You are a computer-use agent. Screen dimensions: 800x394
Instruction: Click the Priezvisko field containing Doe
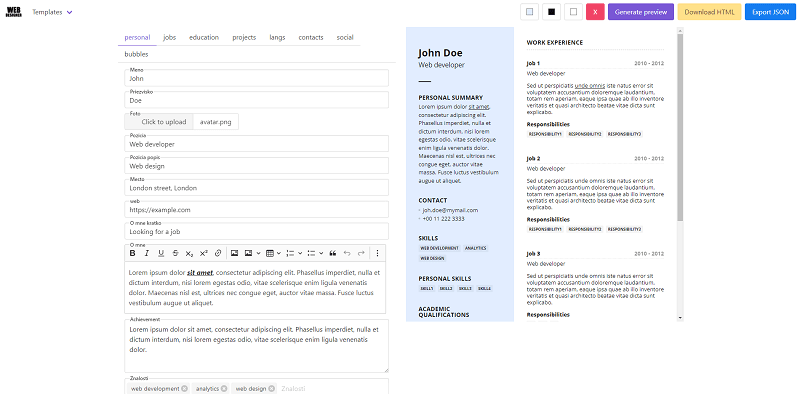tap(257, 100)
